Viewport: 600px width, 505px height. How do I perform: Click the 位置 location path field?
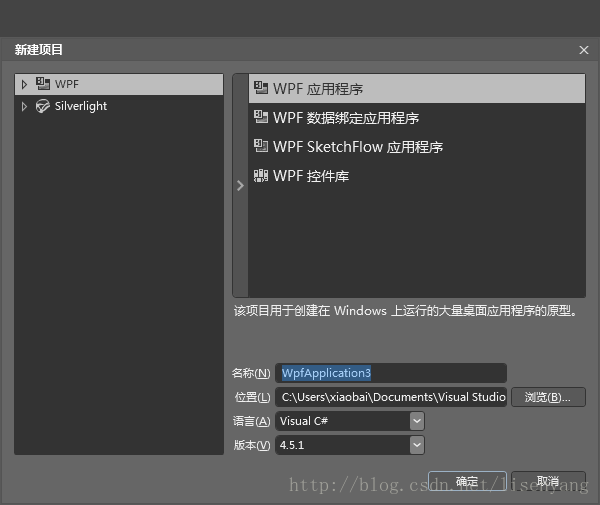[x=391, y=397]
